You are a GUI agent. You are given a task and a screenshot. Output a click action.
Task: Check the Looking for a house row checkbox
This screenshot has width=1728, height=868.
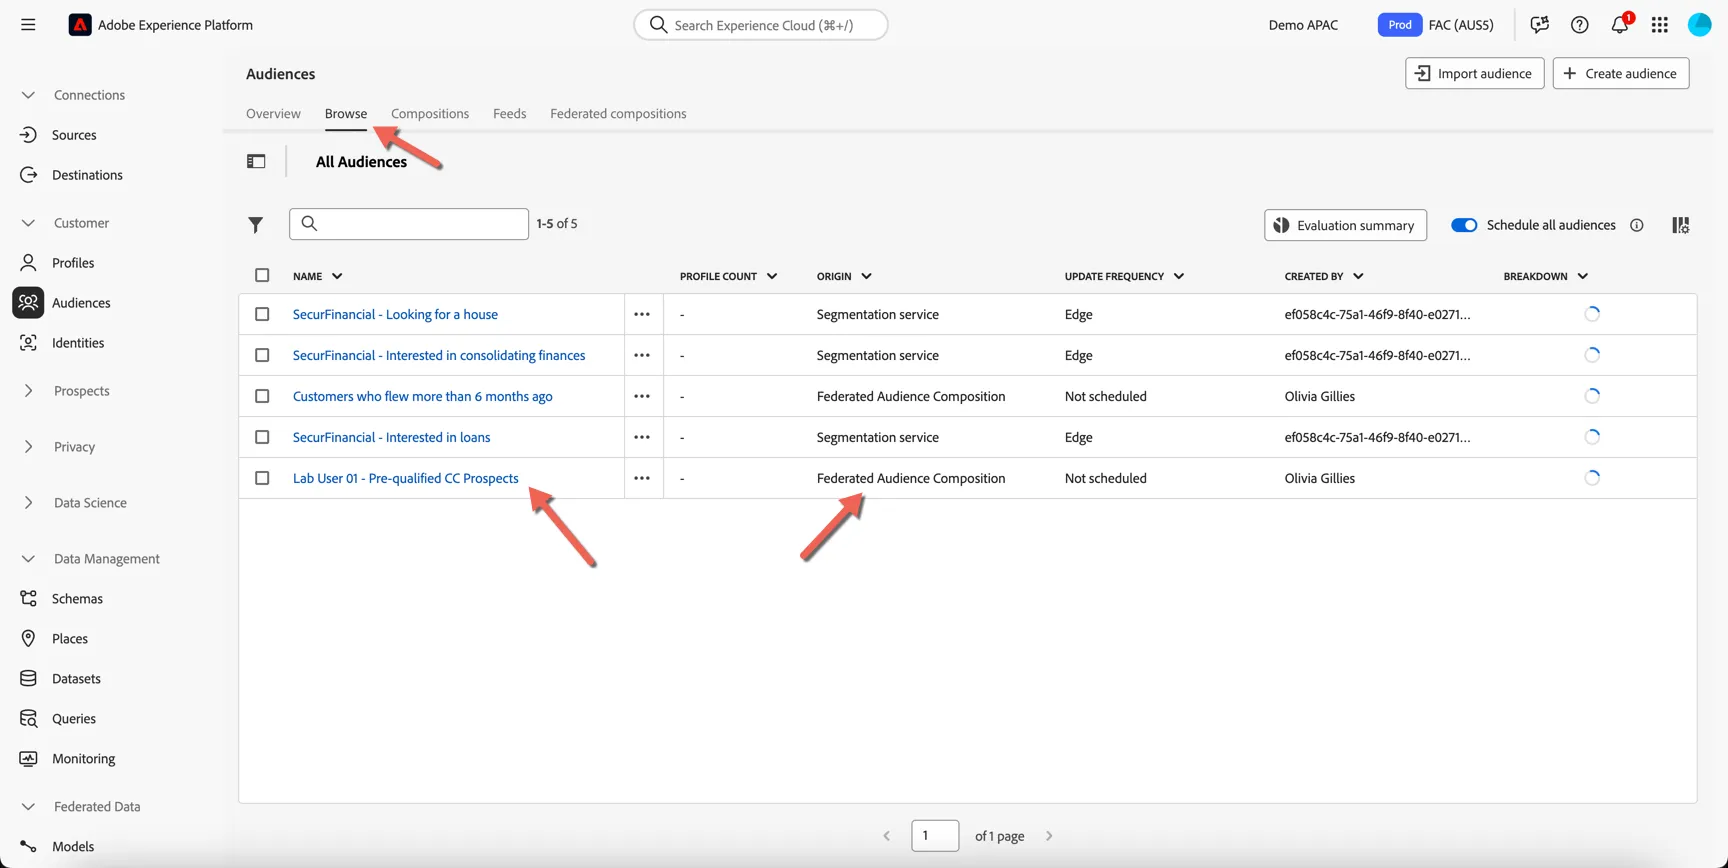pos(262,314)
